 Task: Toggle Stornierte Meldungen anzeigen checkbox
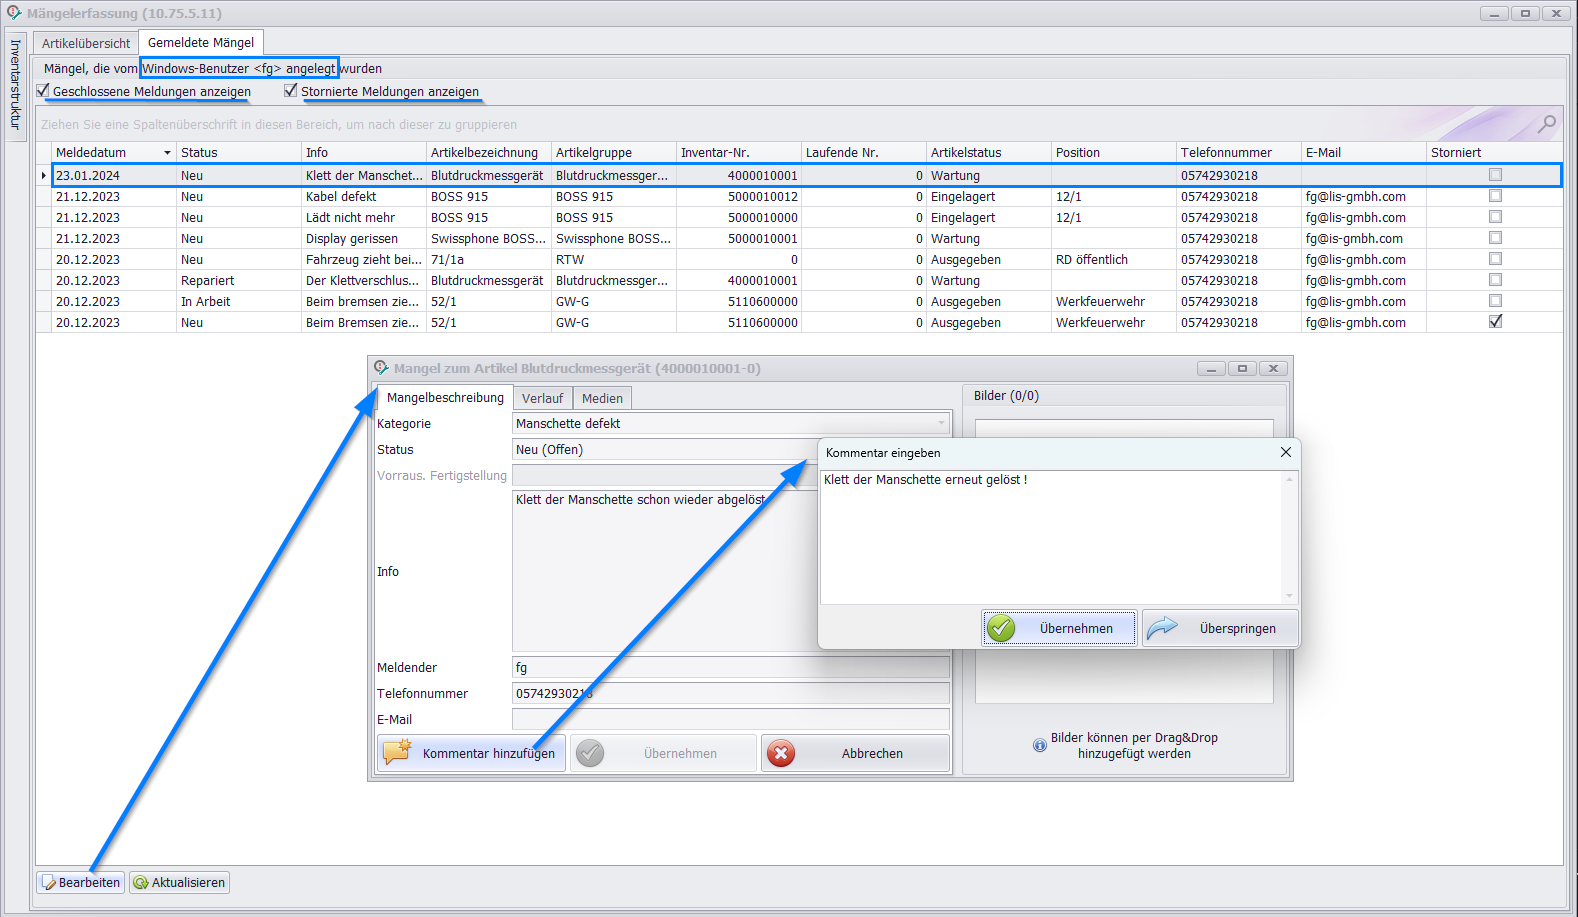(x=291, y=91)
